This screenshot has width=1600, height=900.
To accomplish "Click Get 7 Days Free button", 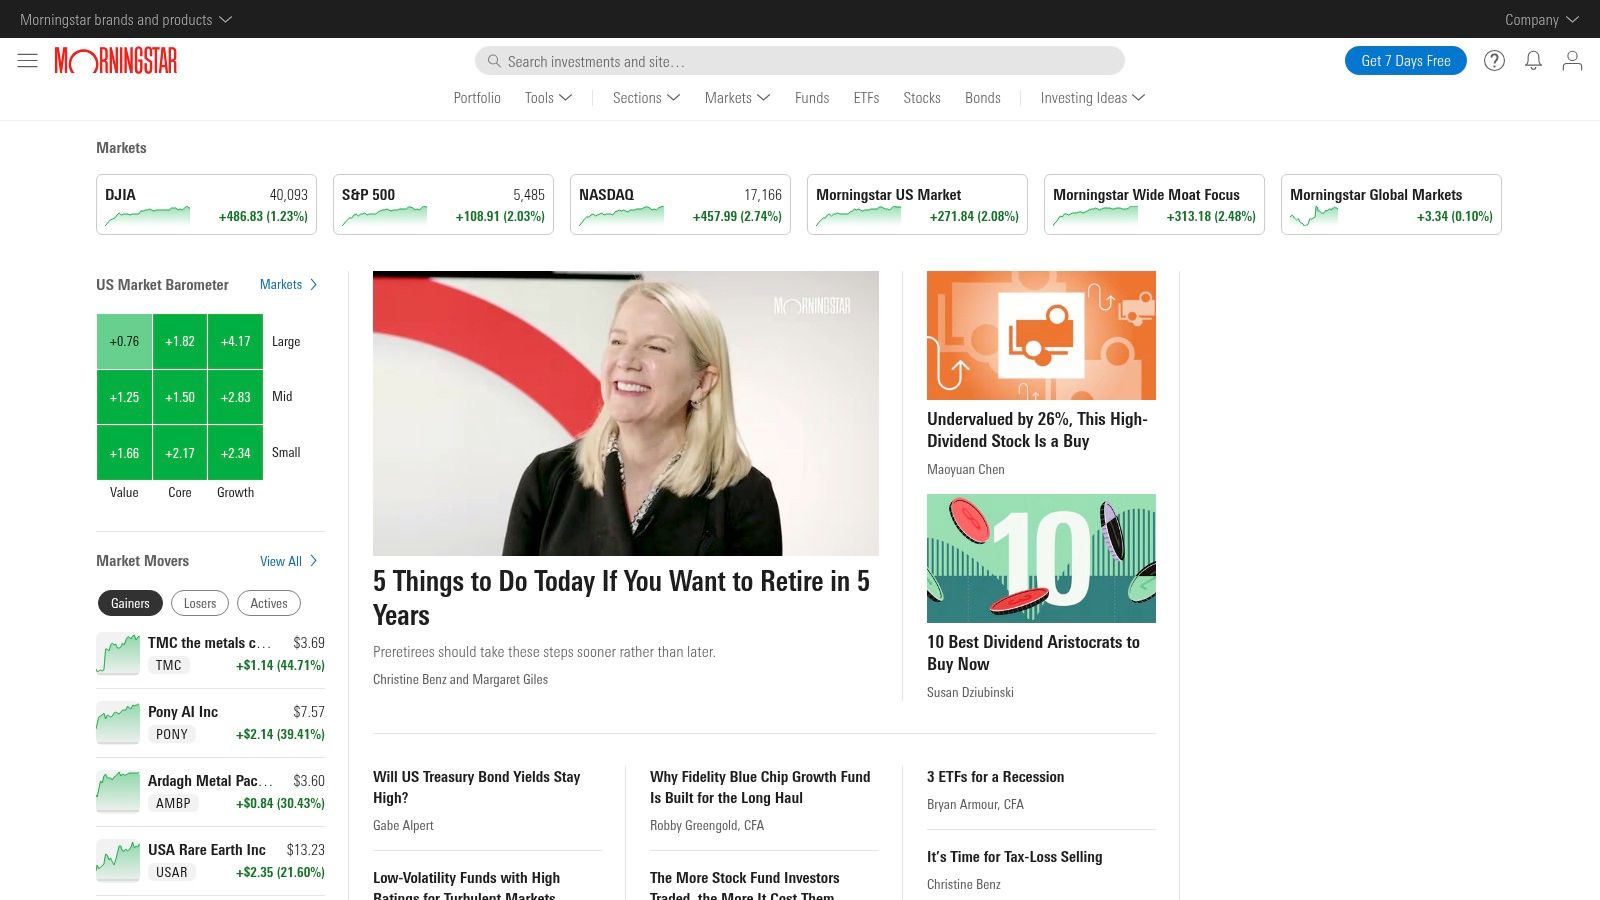I will coord(1406,61).
